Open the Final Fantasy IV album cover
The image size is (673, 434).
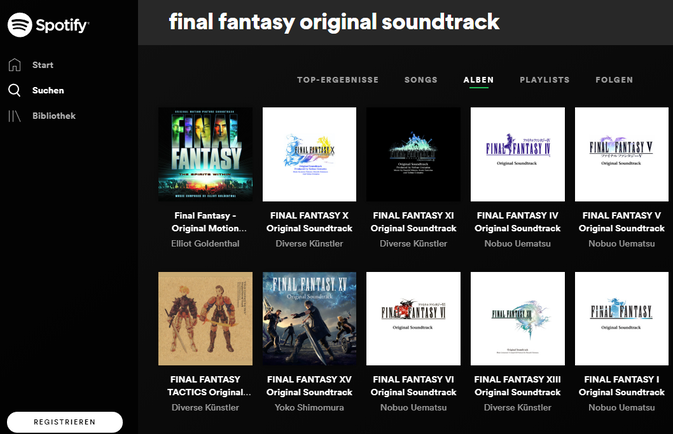pos(518,154)
